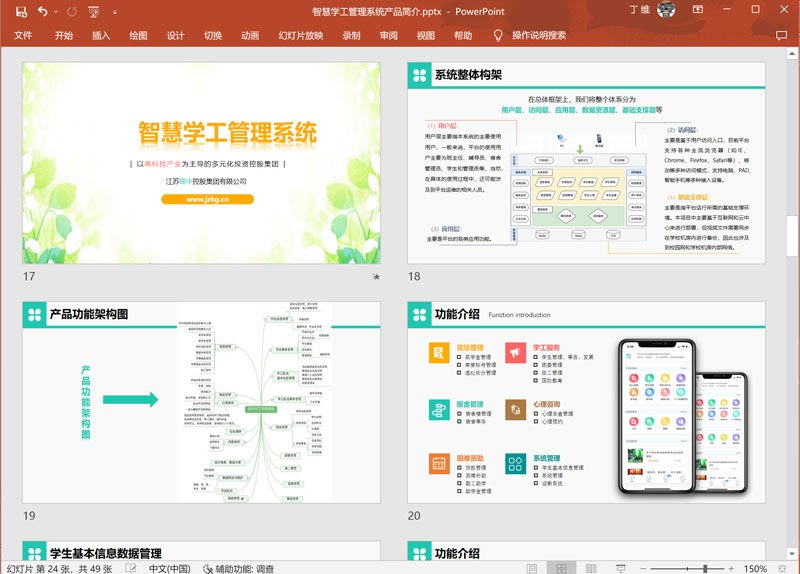
Task: Open the 幻灯片放映 ribbon tab
Action: (x=301, y=35)
